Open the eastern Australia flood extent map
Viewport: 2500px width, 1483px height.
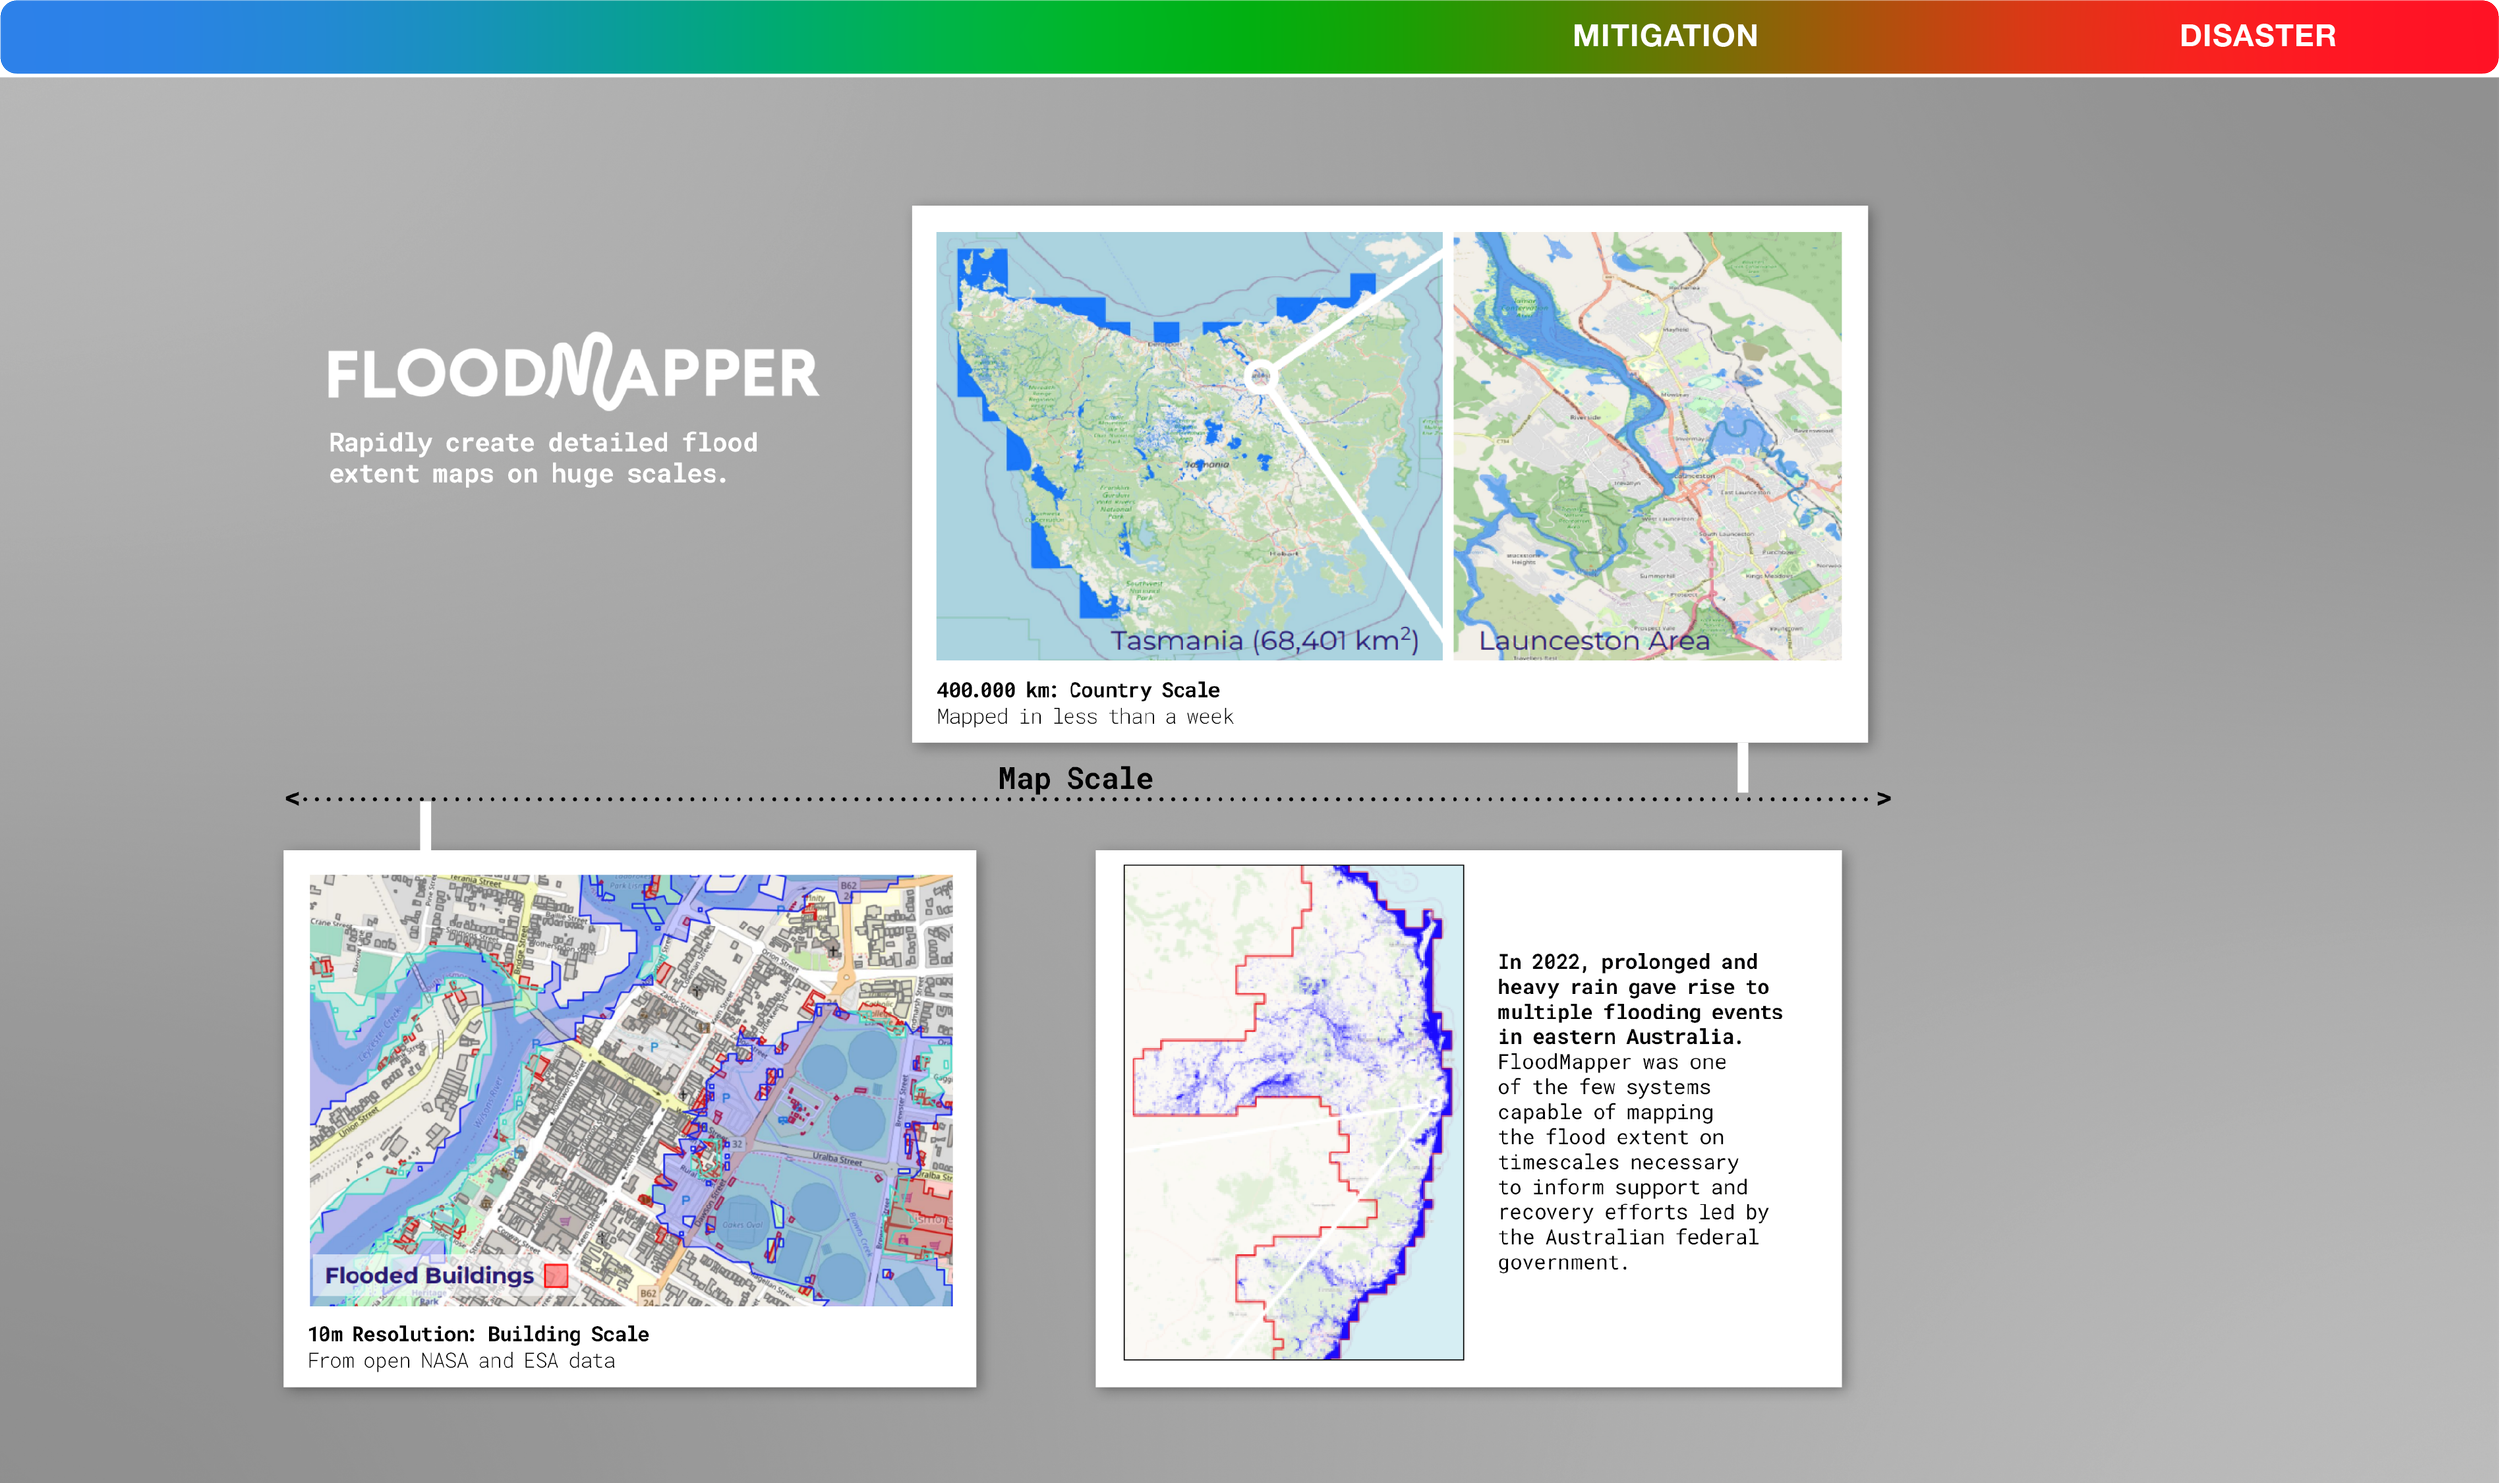[1293, 1112]
